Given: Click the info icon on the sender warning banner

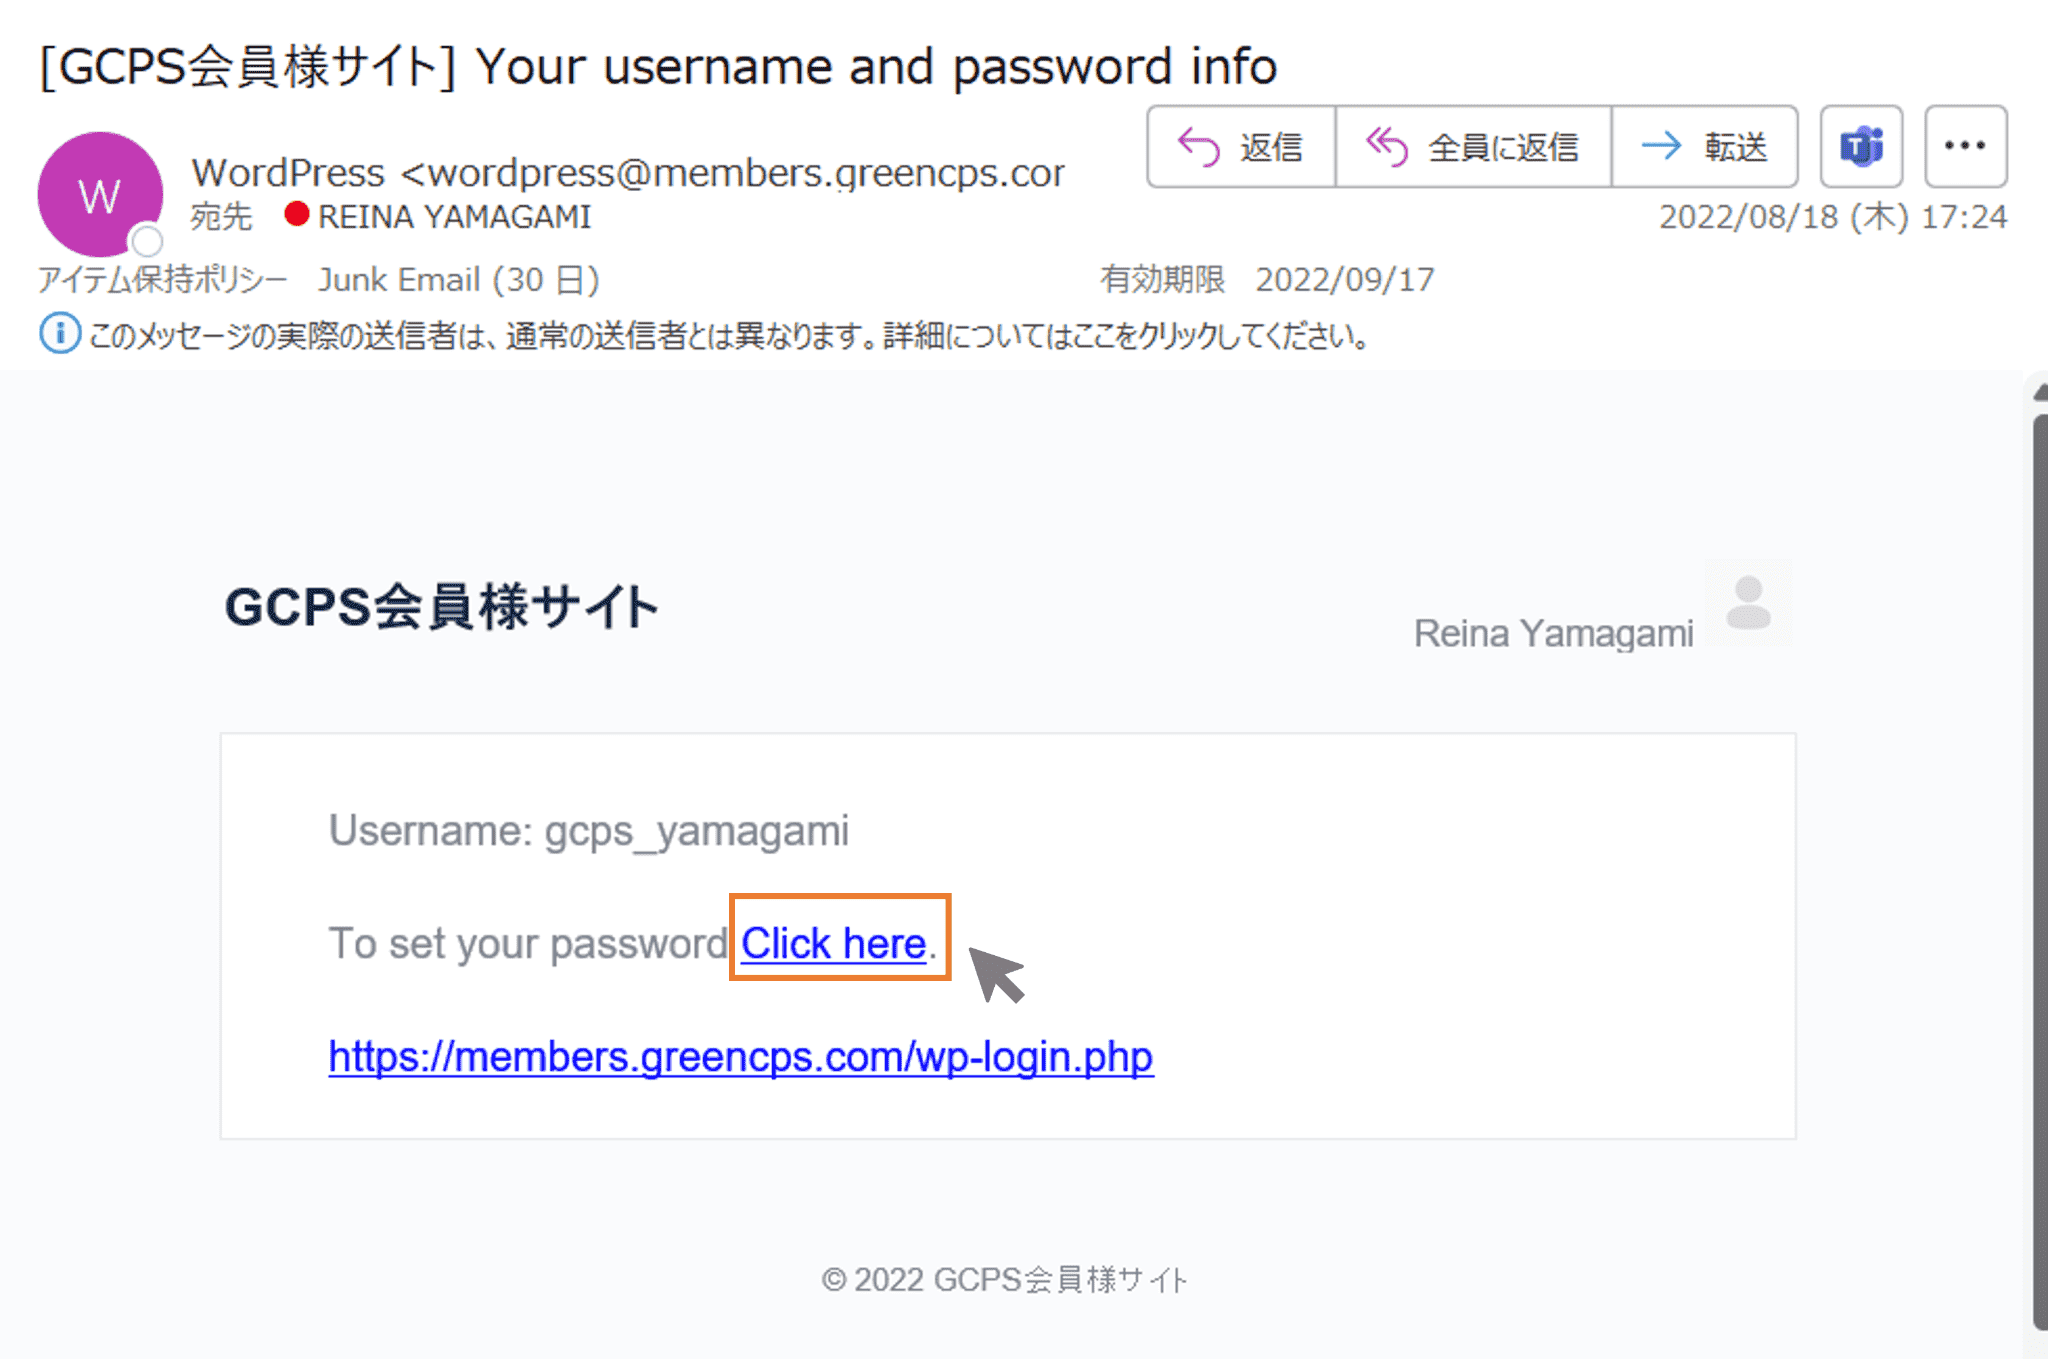Looking at the screenshot, I should (x=62, y=334).
